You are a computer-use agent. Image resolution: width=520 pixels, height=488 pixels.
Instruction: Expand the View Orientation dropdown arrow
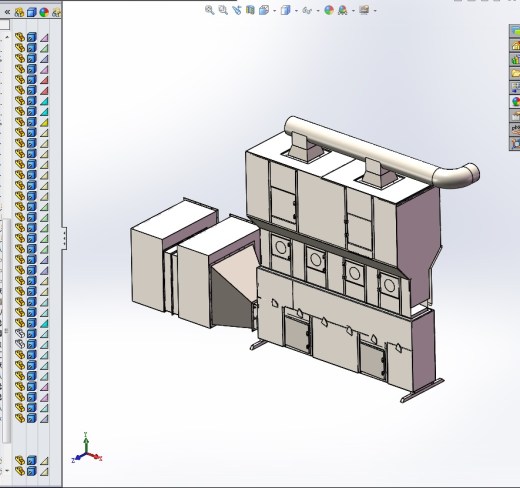(275, 11)
